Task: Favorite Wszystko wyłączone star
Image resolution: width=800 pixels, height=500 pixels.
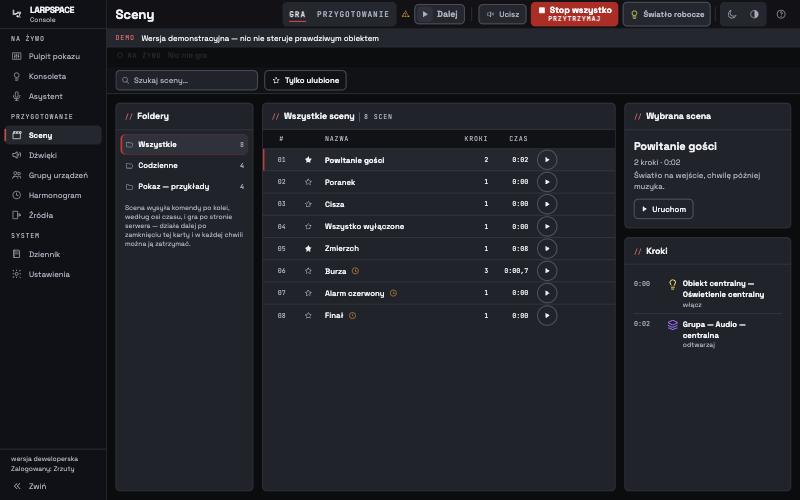Action: pyautogui.click(x=308, y=227)
